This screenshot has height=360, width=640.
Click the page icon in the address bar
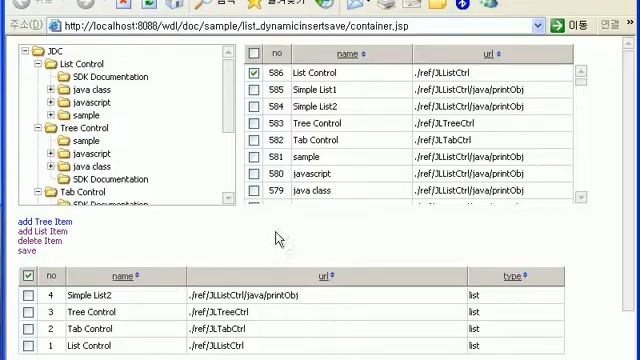54,26
